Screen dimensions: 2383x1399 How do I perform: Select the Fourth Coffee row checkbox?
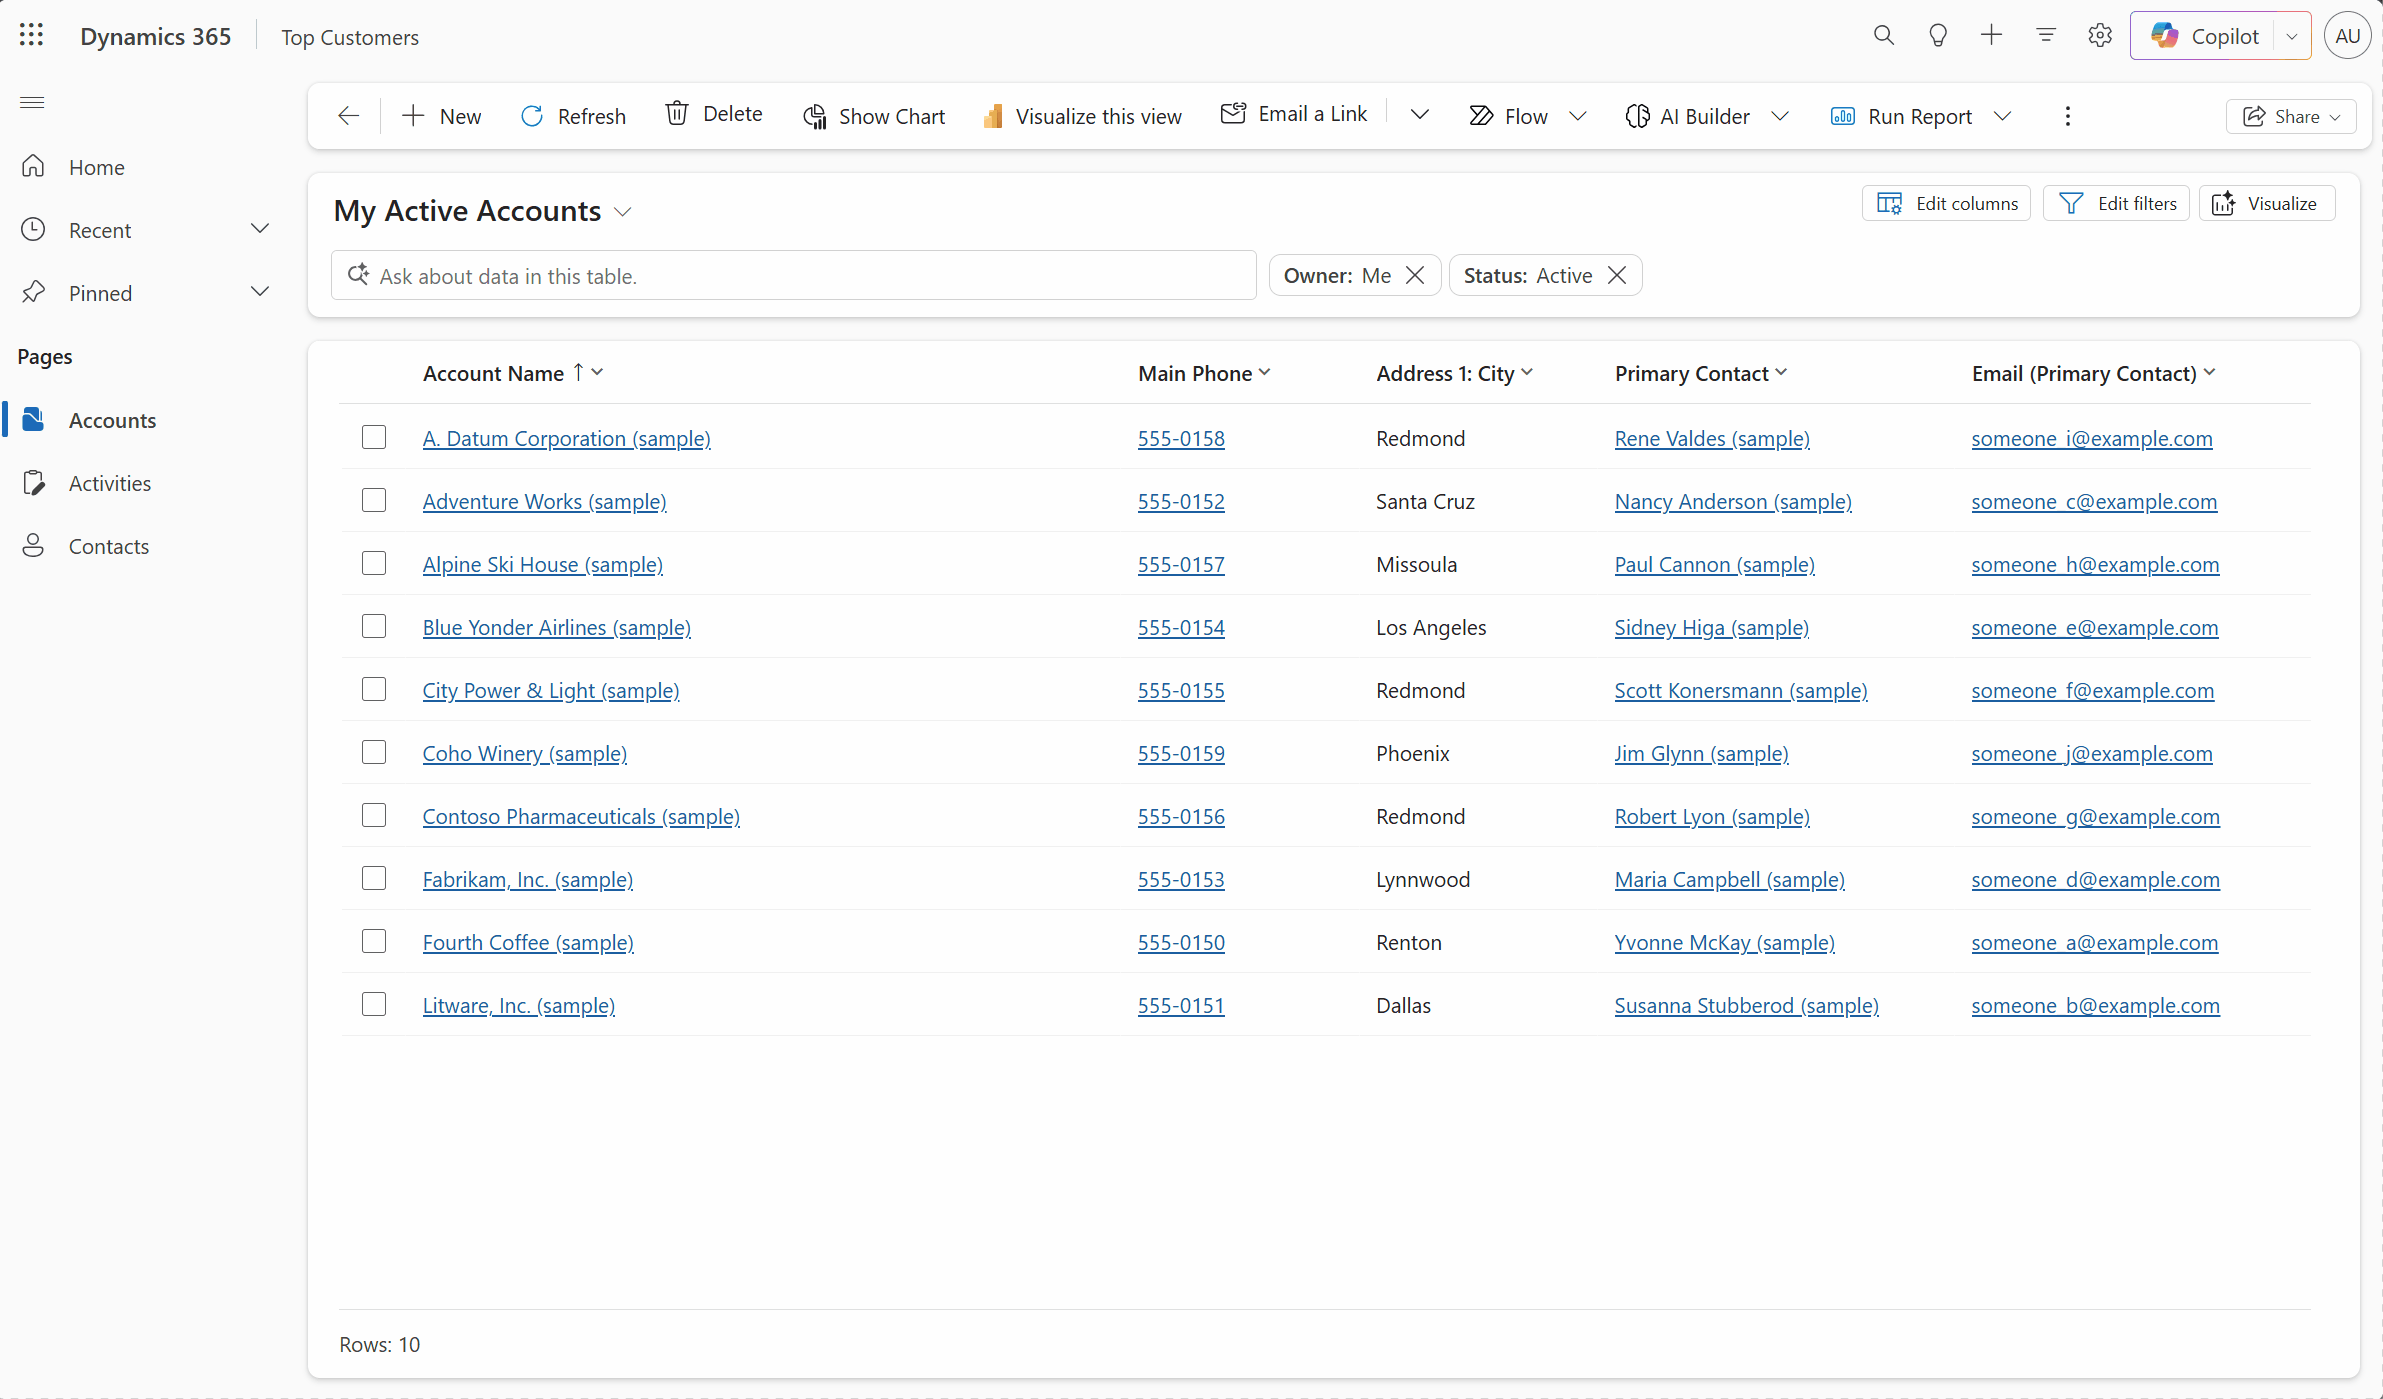(374, 941)
